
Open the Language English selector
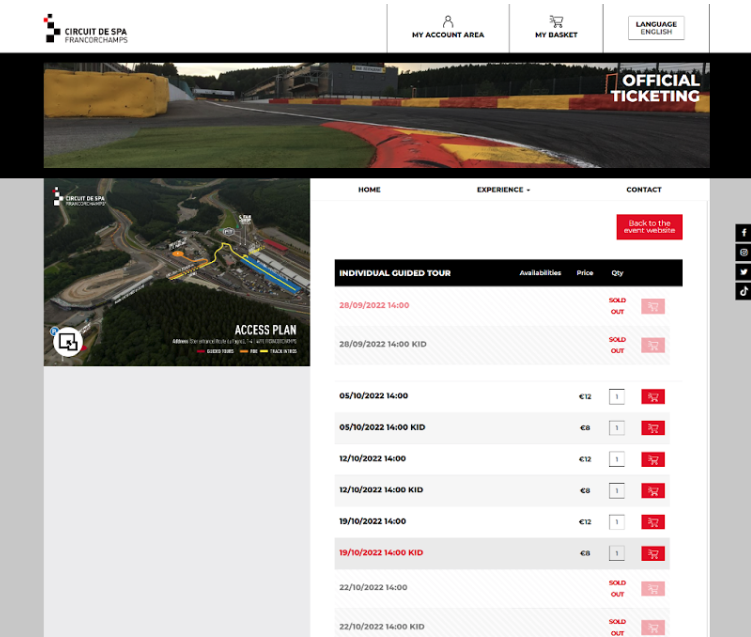656,28
